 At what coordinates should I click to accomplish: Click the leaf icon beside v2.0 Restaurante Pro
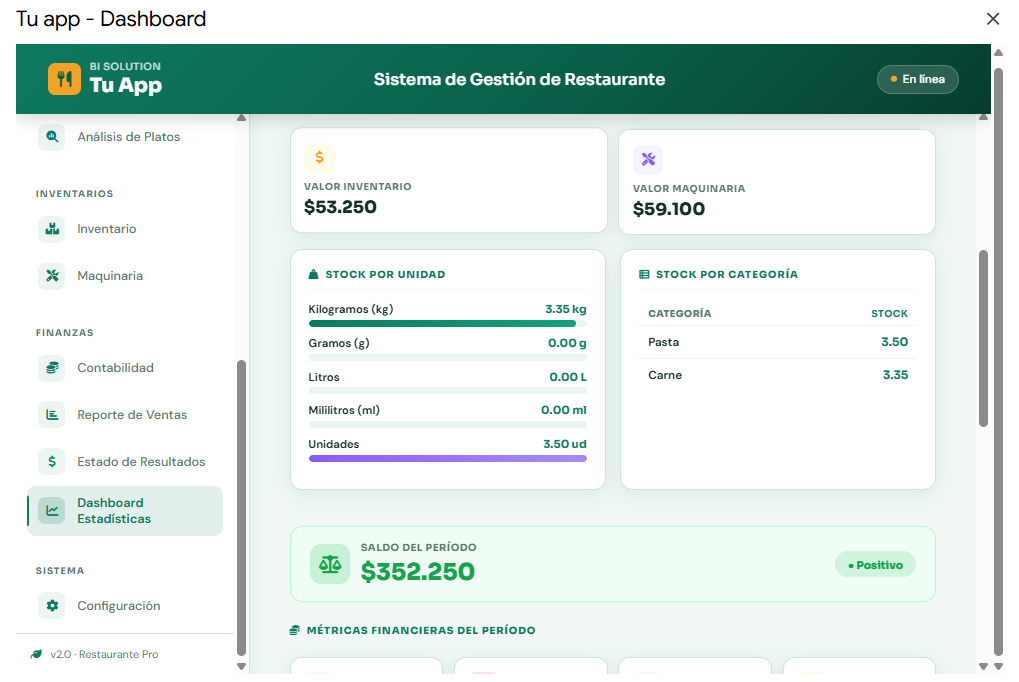click(x=36, y=654)
